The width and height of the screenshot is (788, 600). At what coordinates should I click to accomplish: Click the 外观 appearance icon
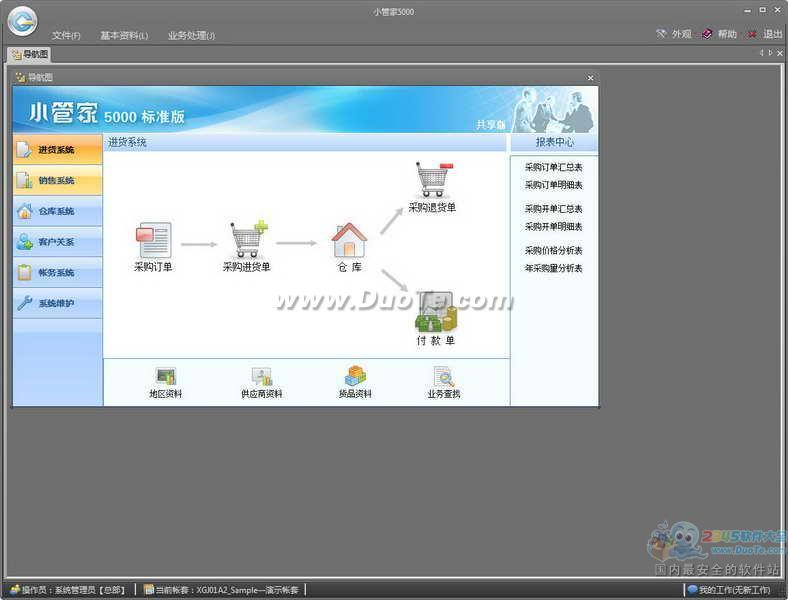661,34
